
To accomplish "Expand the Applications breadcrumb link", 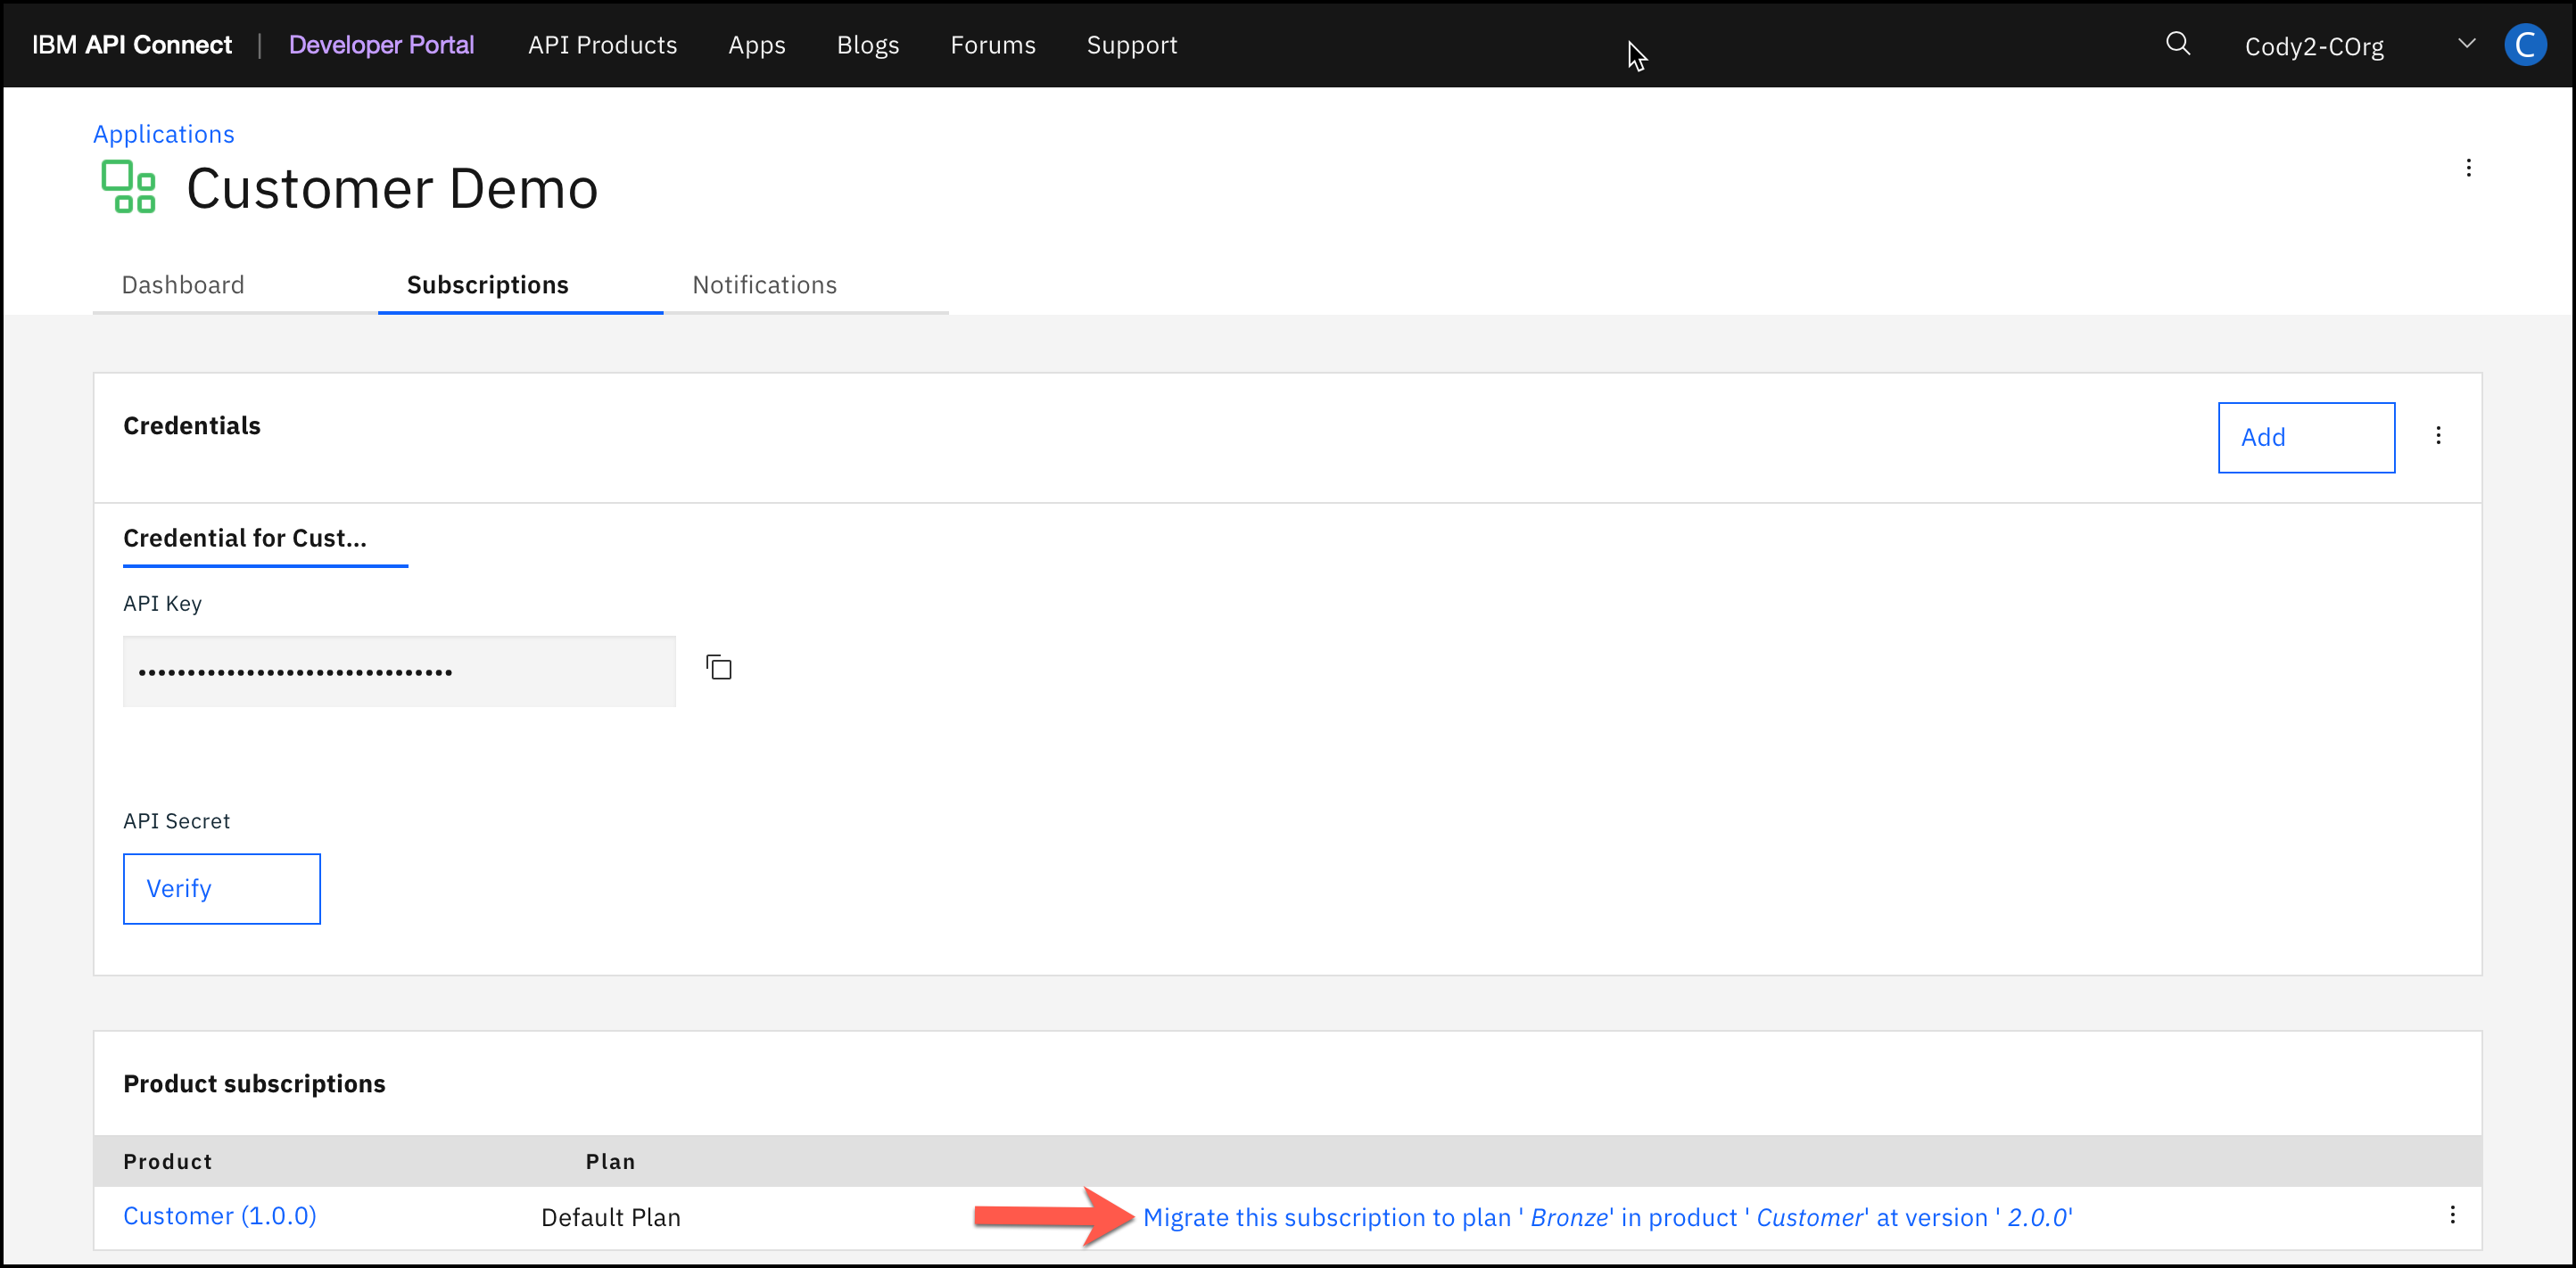I will point(162,133).
